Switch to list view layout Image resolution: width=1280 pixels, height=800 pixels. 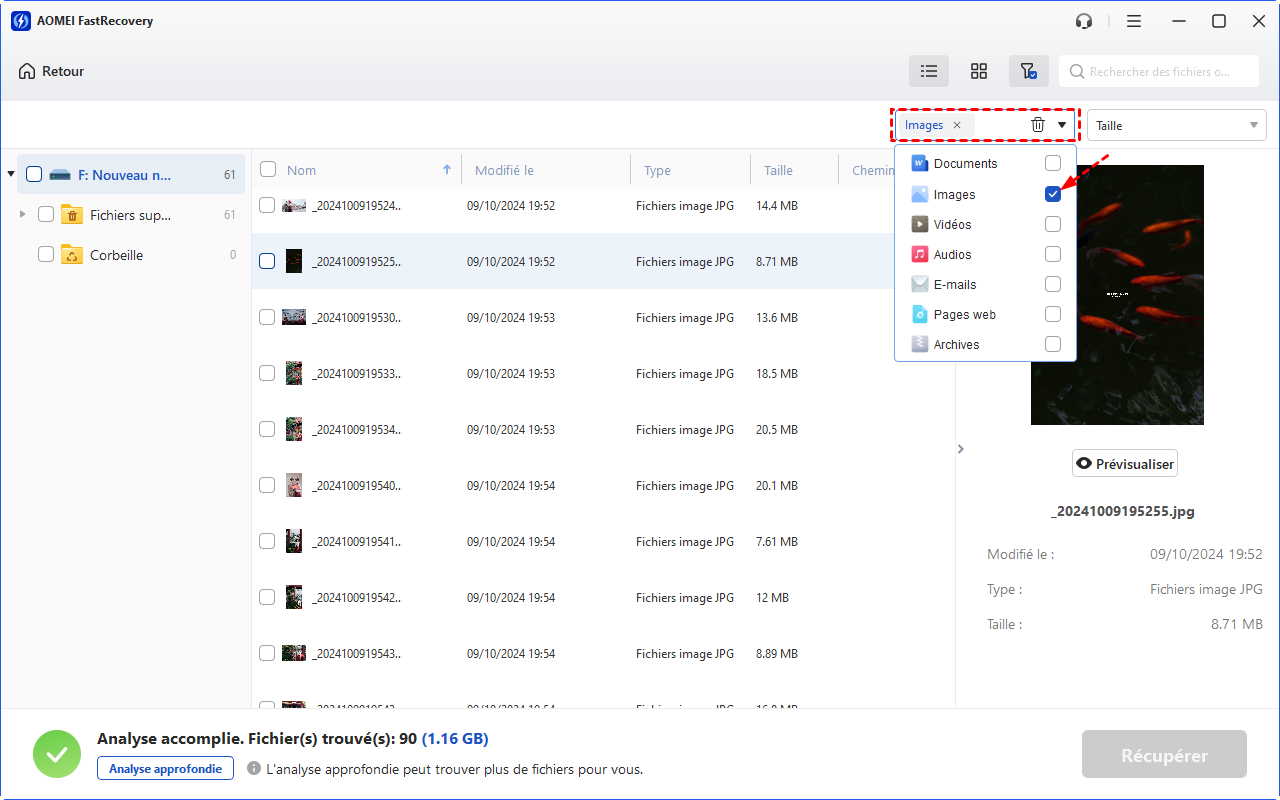(x=929, y=71)
